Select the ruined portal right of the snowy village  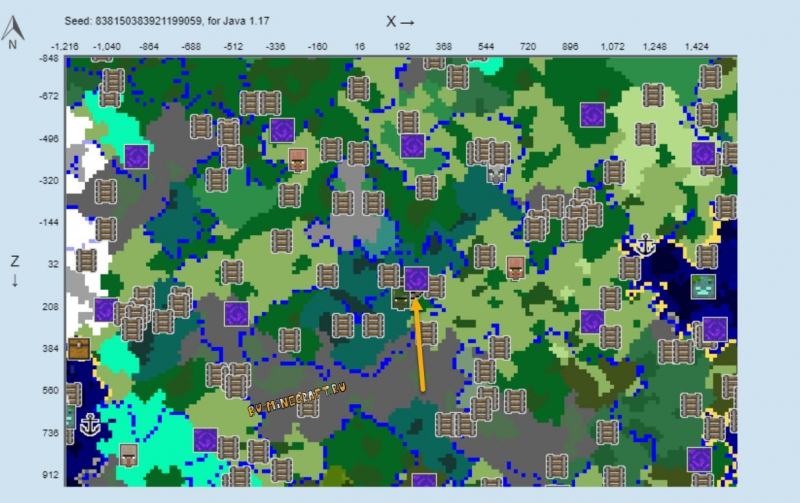(206, 440)
